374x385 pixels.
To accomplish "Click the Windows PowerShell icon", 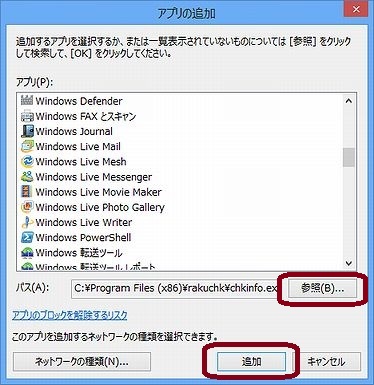I will tap(27, 237).
